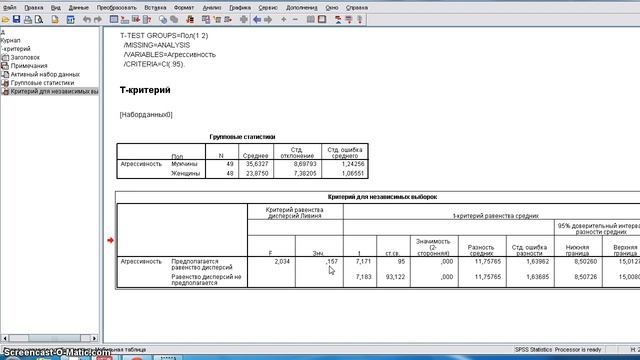This screenshot has height=360, width=640.
Task: Open the Графика menu
Action: pyautogui.click(x=240, y=7)
